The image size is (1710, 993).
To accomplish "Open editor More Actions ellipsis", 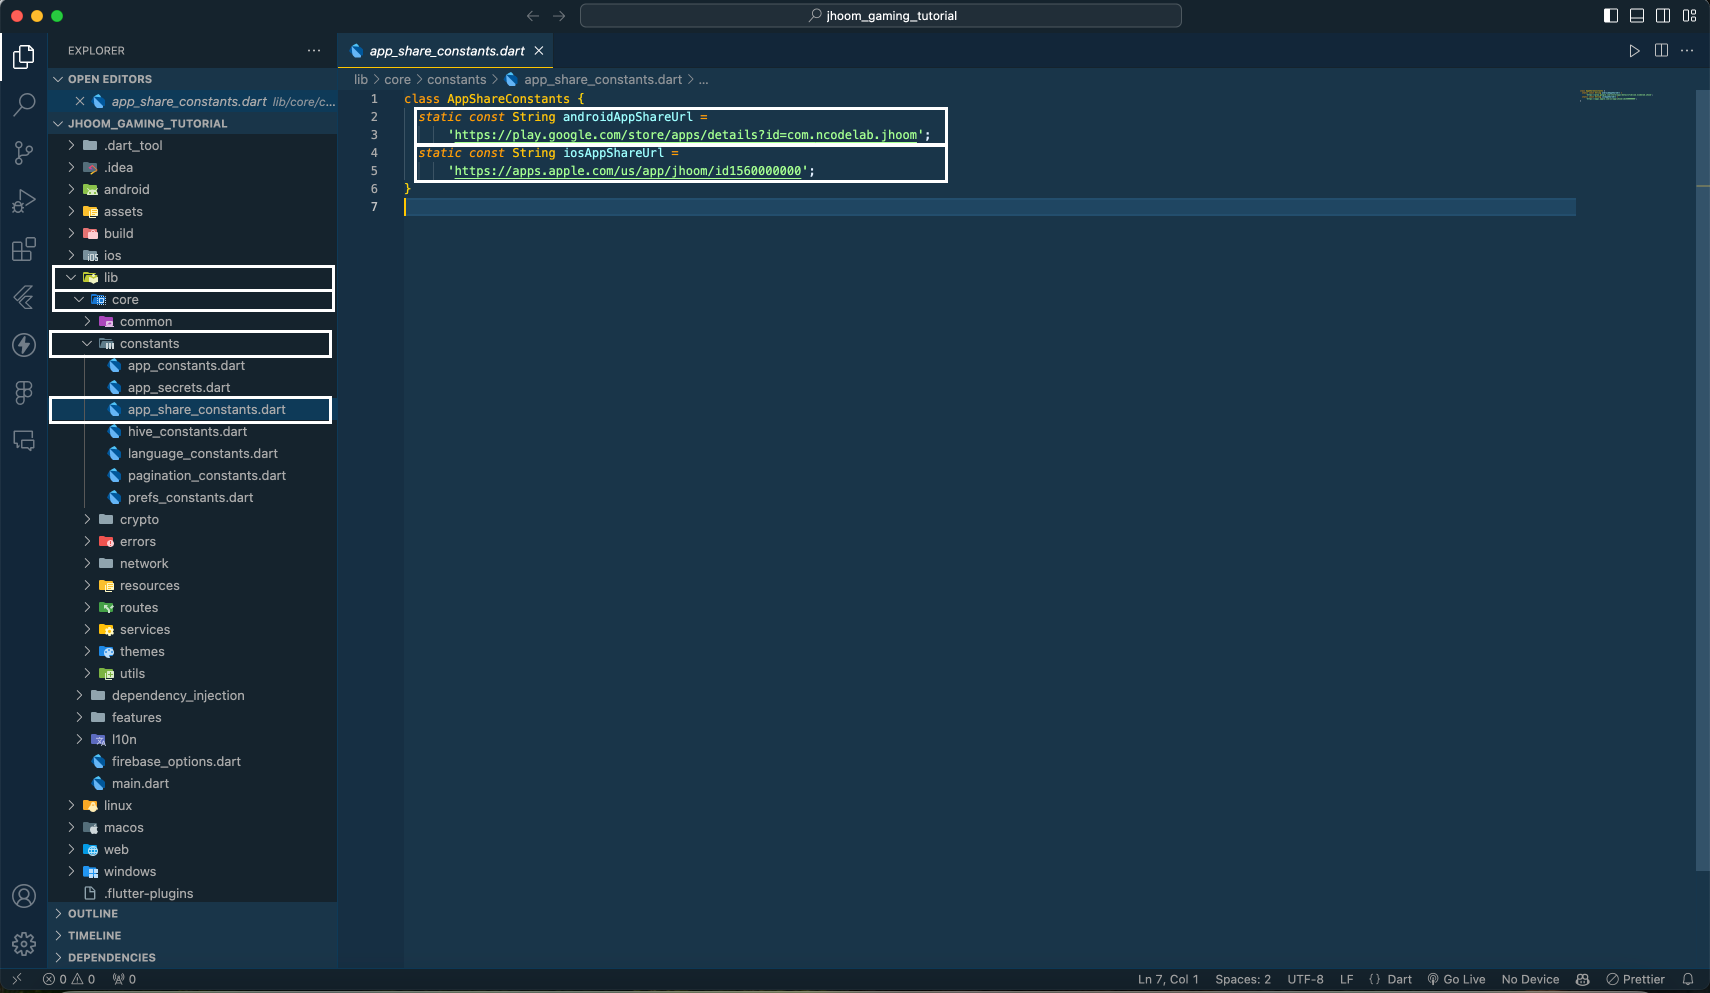I will click(1687, 51).
